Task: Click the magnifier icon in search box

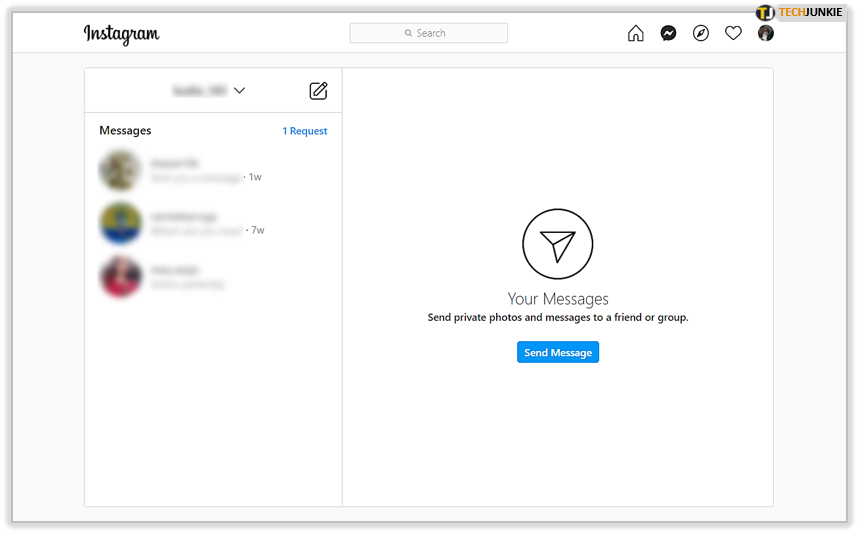Action: [x=408, y=34]
